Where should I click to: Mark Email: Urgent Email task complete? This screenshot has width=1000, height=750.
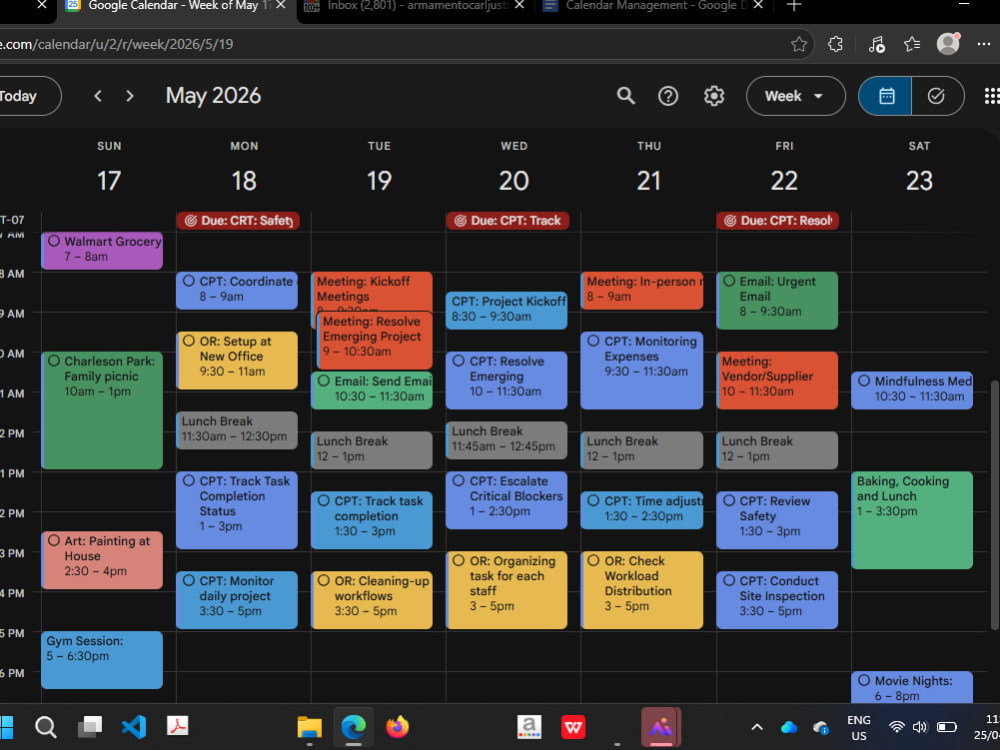click(x=729, y=281)
